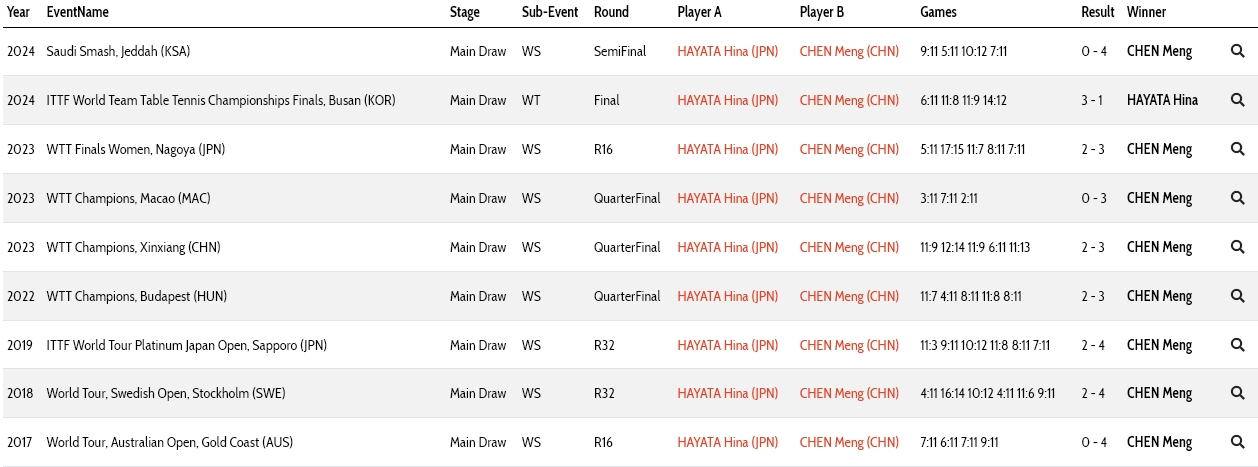Image resolution: width=1258 pixels, height=467 pixels.
Task: Click the Round column header
Action: (x=611, y=12)
